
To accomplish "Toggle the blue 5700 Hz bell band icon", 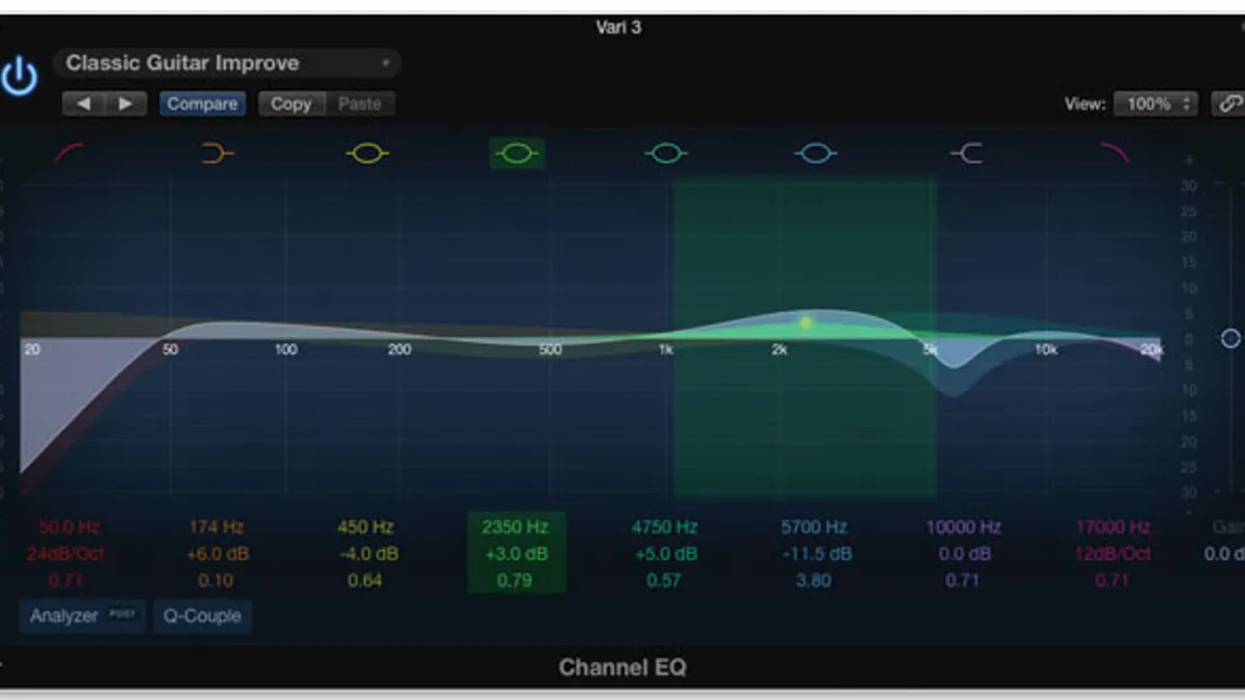I will 815,153.
